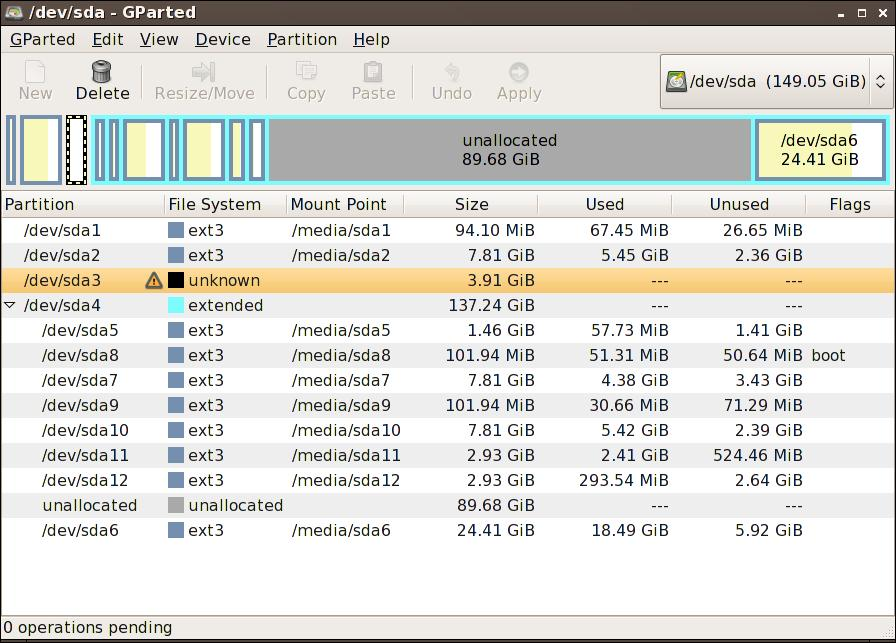Click the unallocated region in graphical bar
This screenshot has width=896, height=643.
coord(510,148)
